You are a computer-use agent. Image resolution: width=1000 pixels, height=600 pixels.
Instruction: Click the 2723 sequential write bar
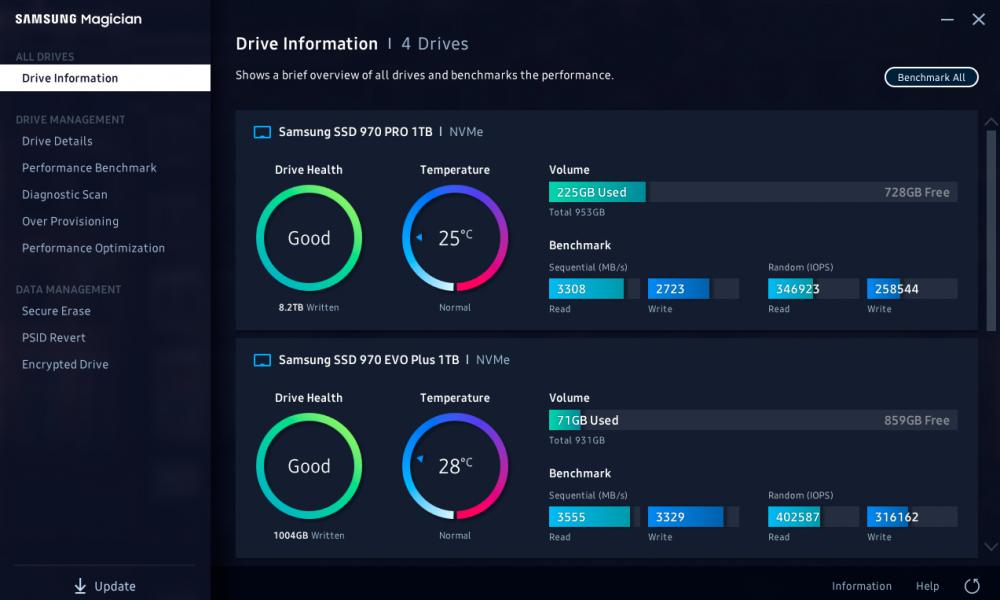point(693,289)
